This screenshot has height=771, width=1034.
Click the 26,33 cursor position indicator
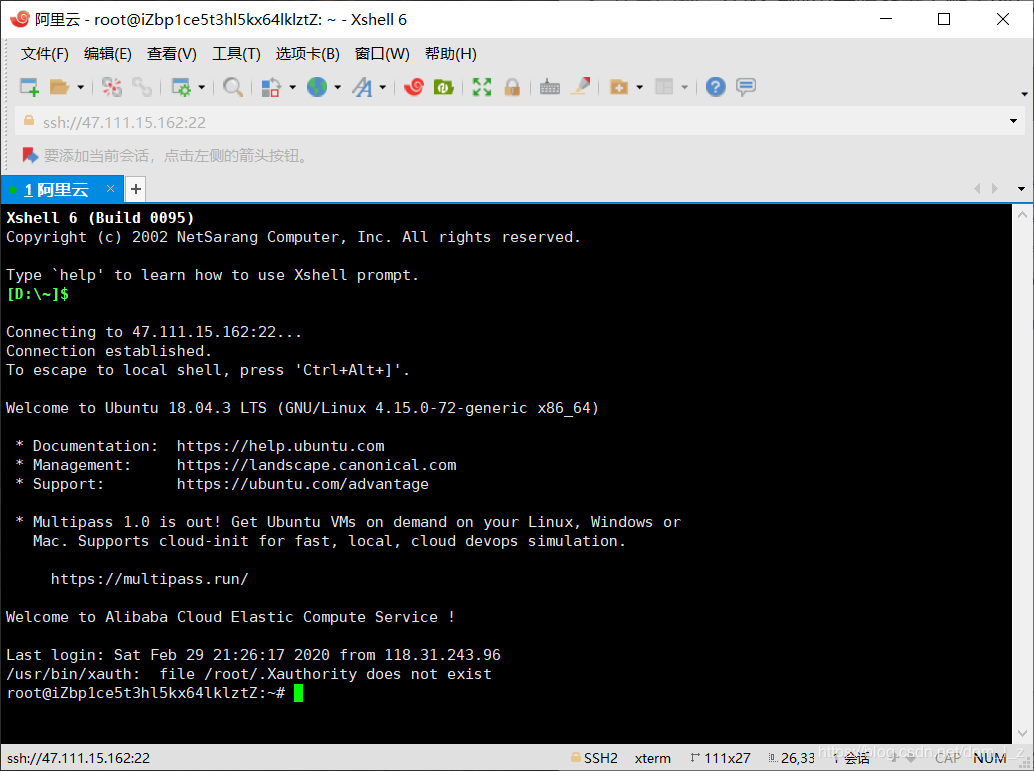tap(792, 758)
